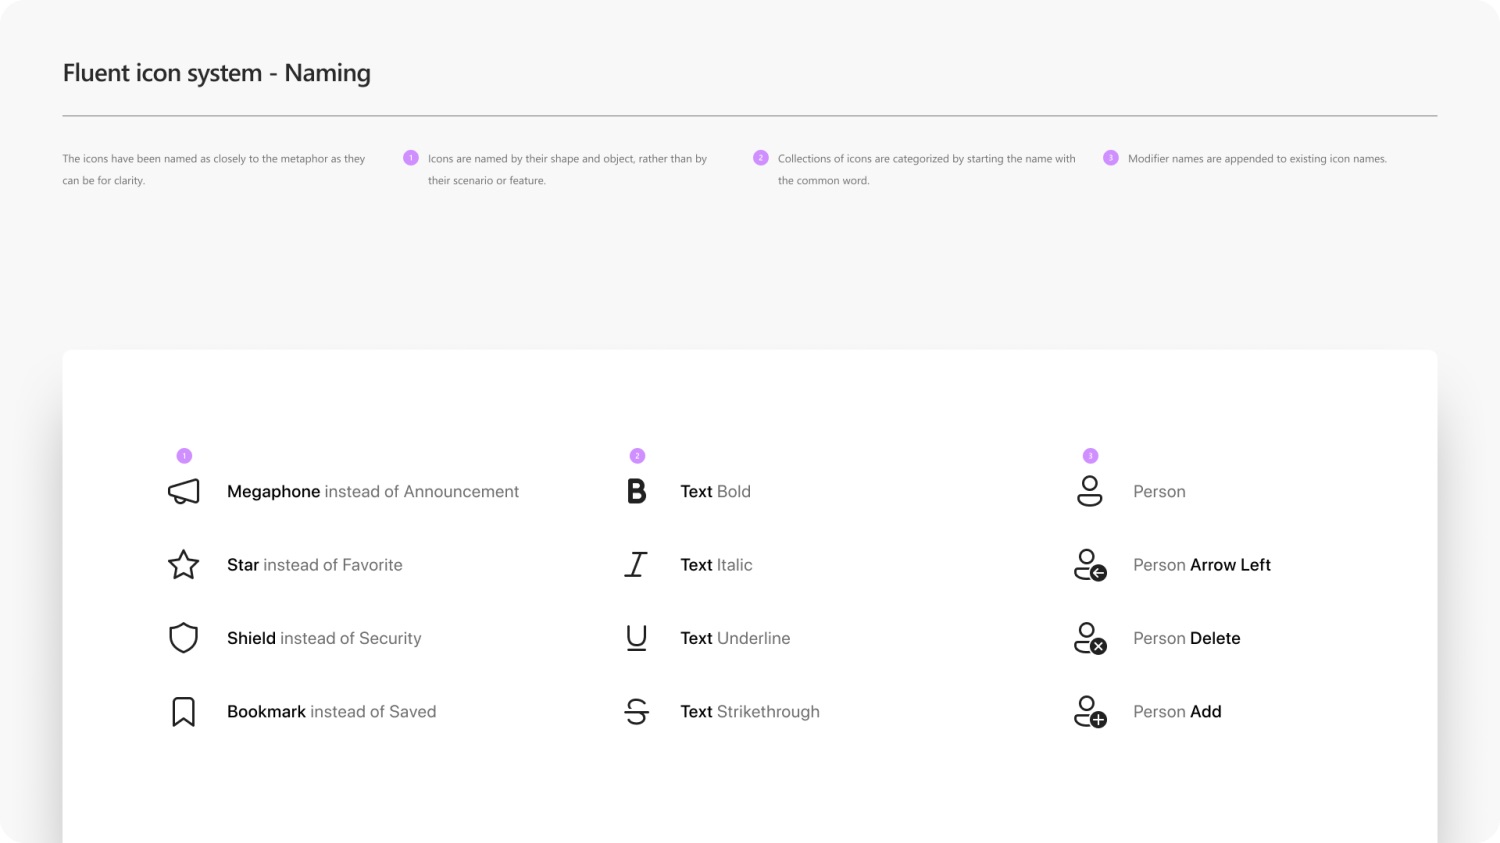Select the "Shield instead of Security" text
The image size is (1500, 843).
324,638
